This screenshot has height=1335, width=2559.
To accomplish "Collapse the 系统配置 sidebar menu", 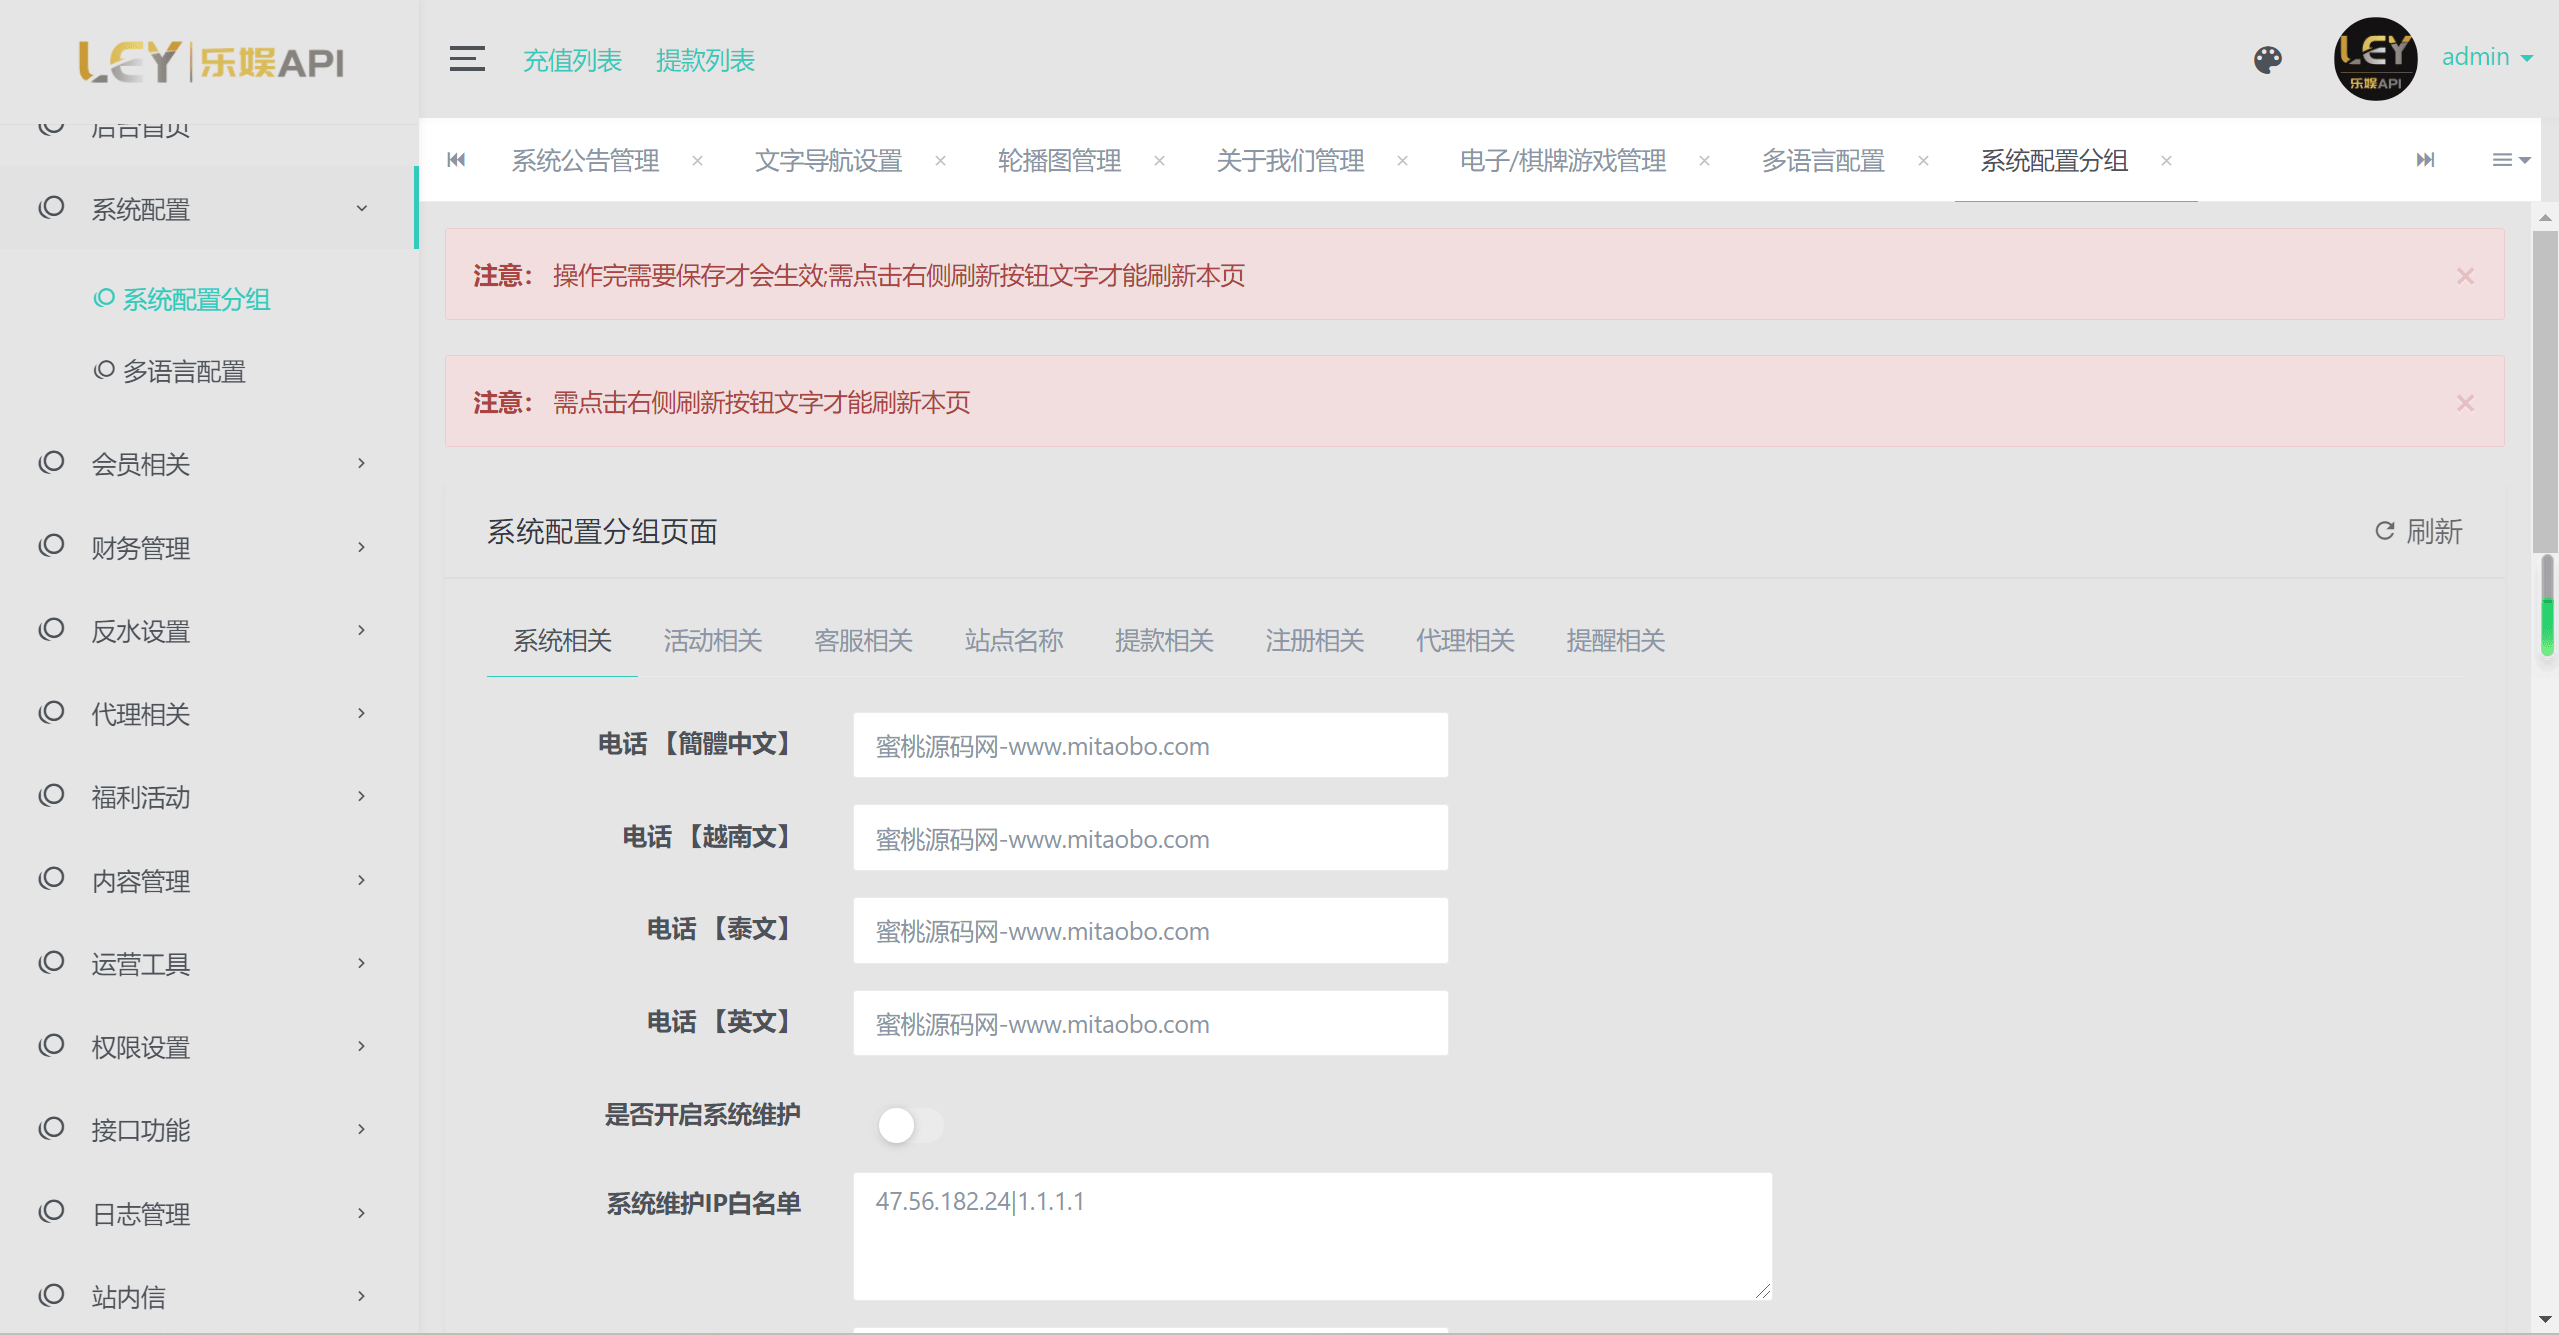I will click(208, 208).
